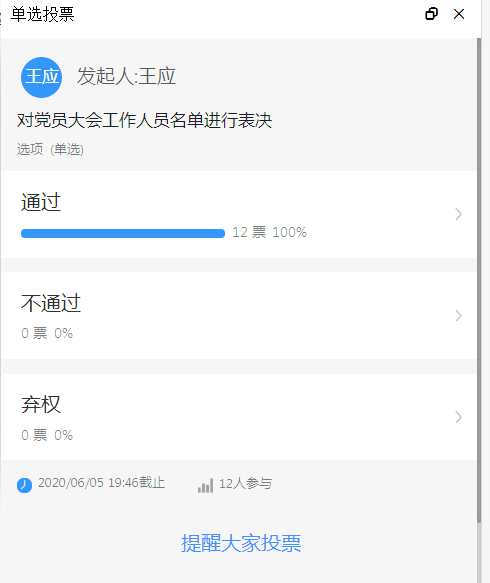
Task: Click the 2020/06/05 19:46截止 deadline text
Action: tap(101, 483)
